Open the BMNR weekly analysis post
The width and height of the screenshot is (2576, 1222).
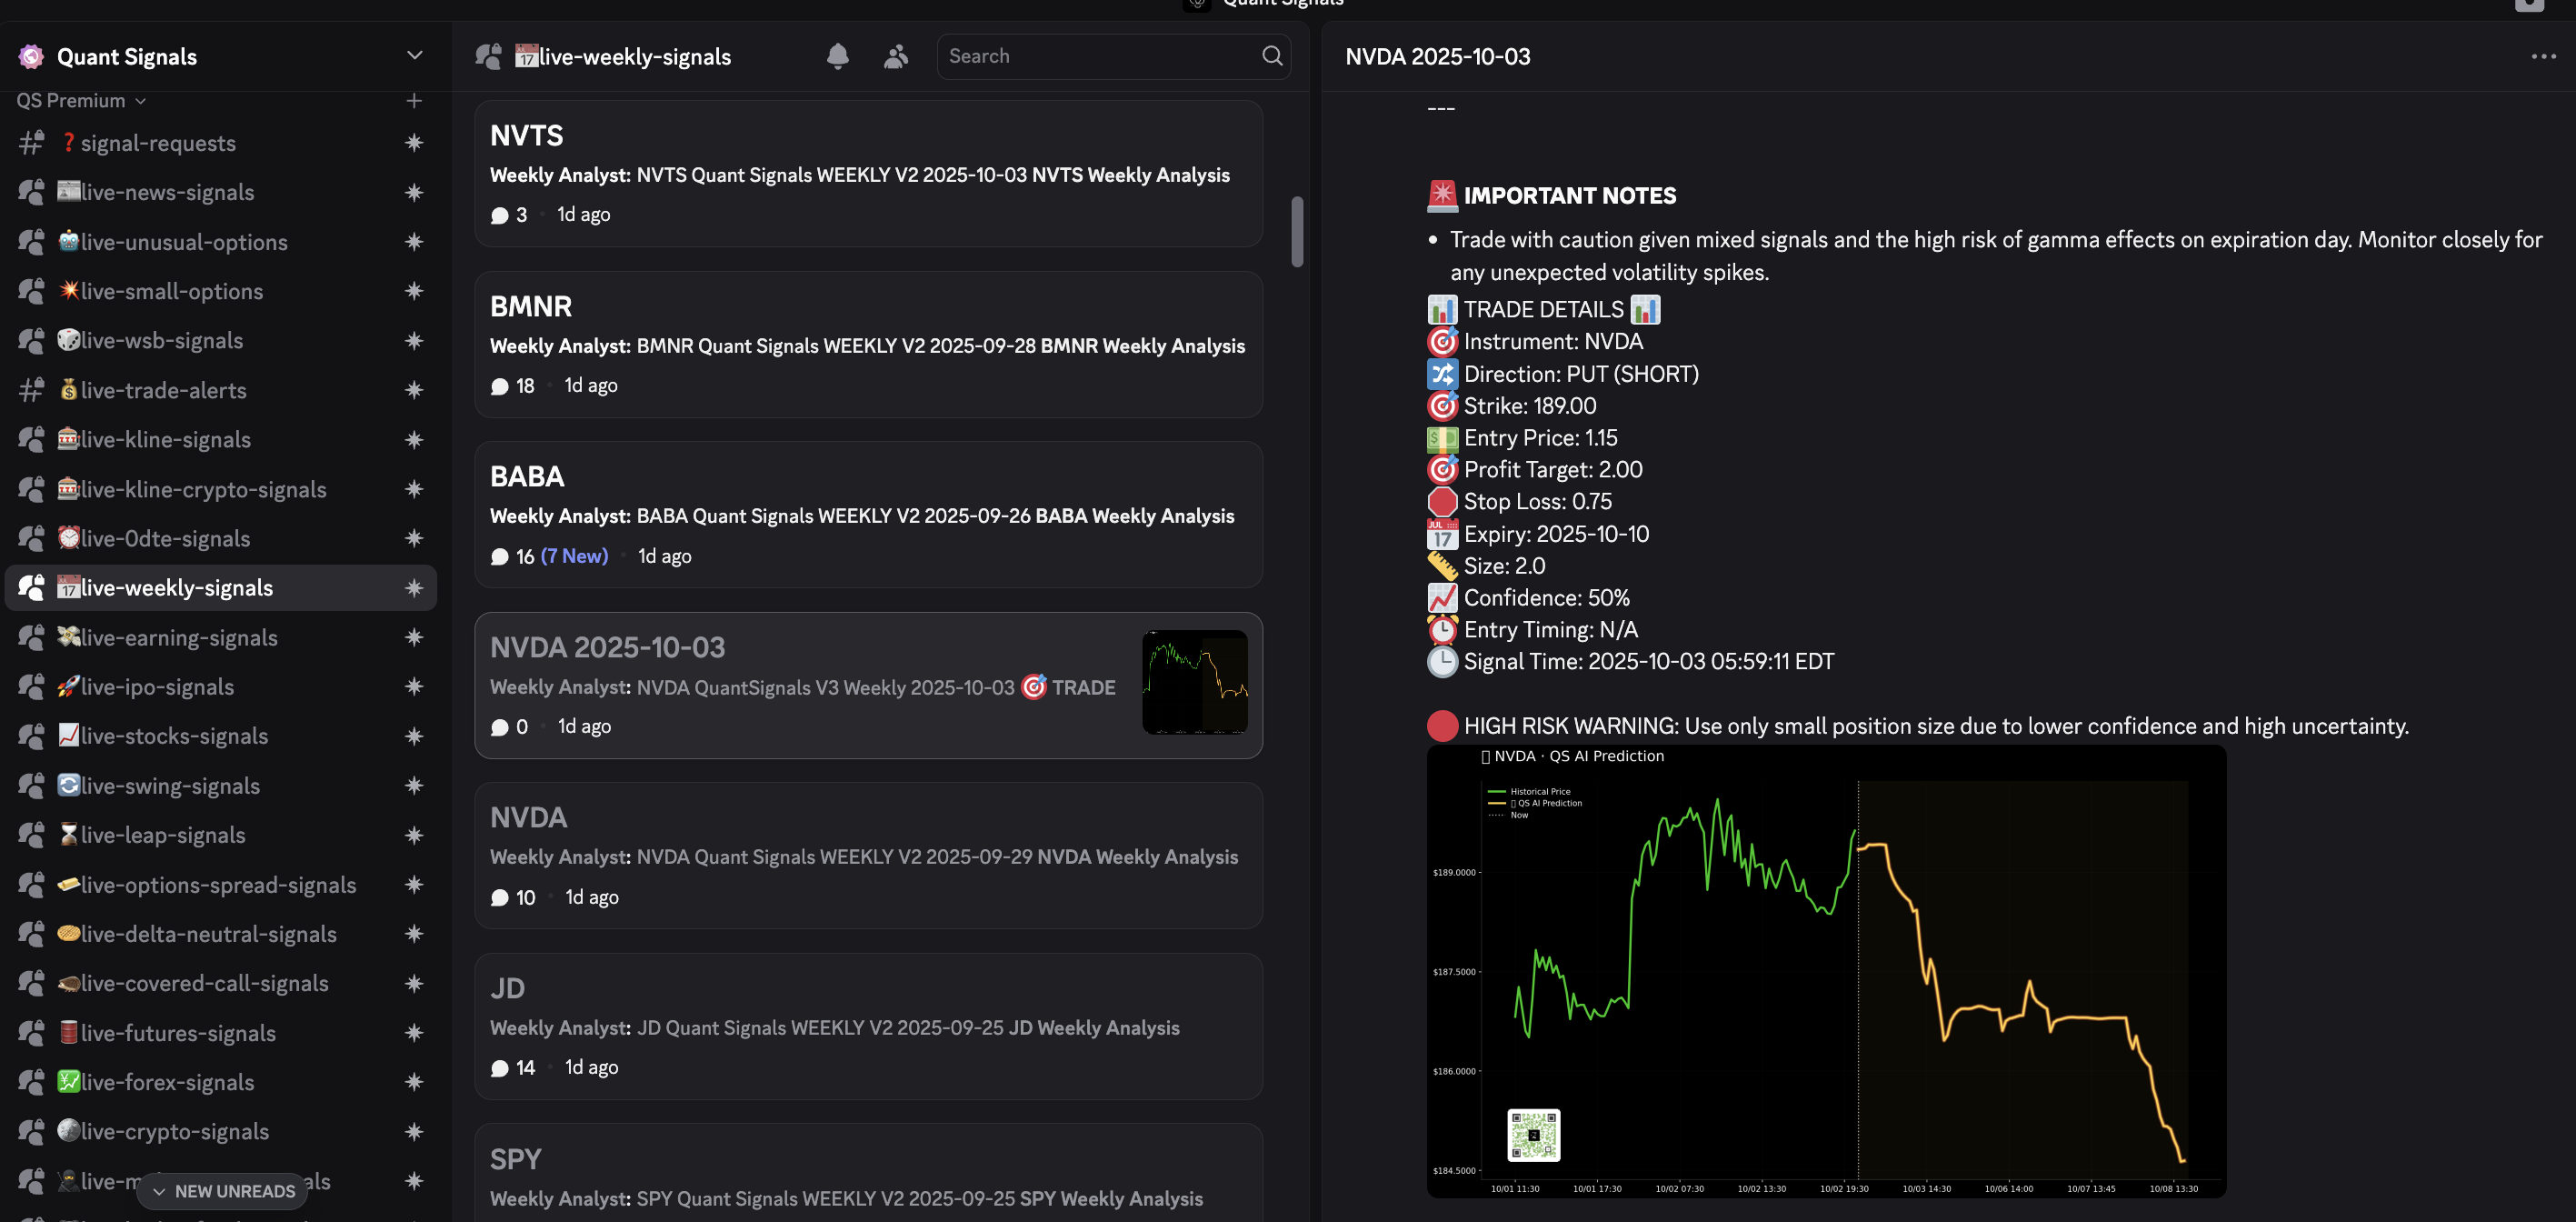(x=868, y=344)
